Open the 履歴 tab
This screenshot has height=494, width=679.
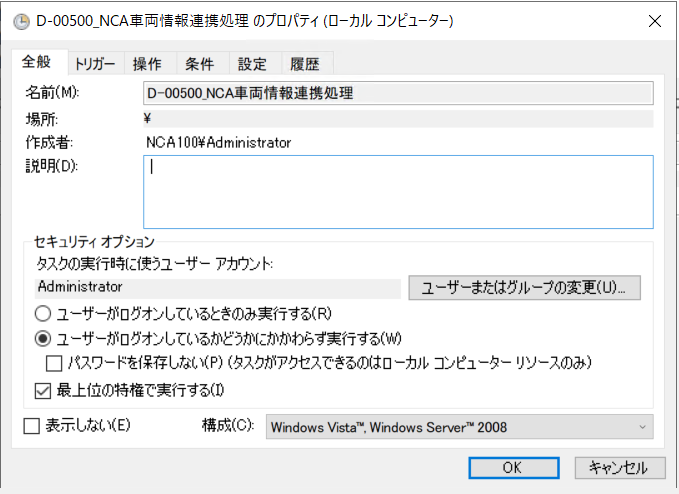click(305, 64)
